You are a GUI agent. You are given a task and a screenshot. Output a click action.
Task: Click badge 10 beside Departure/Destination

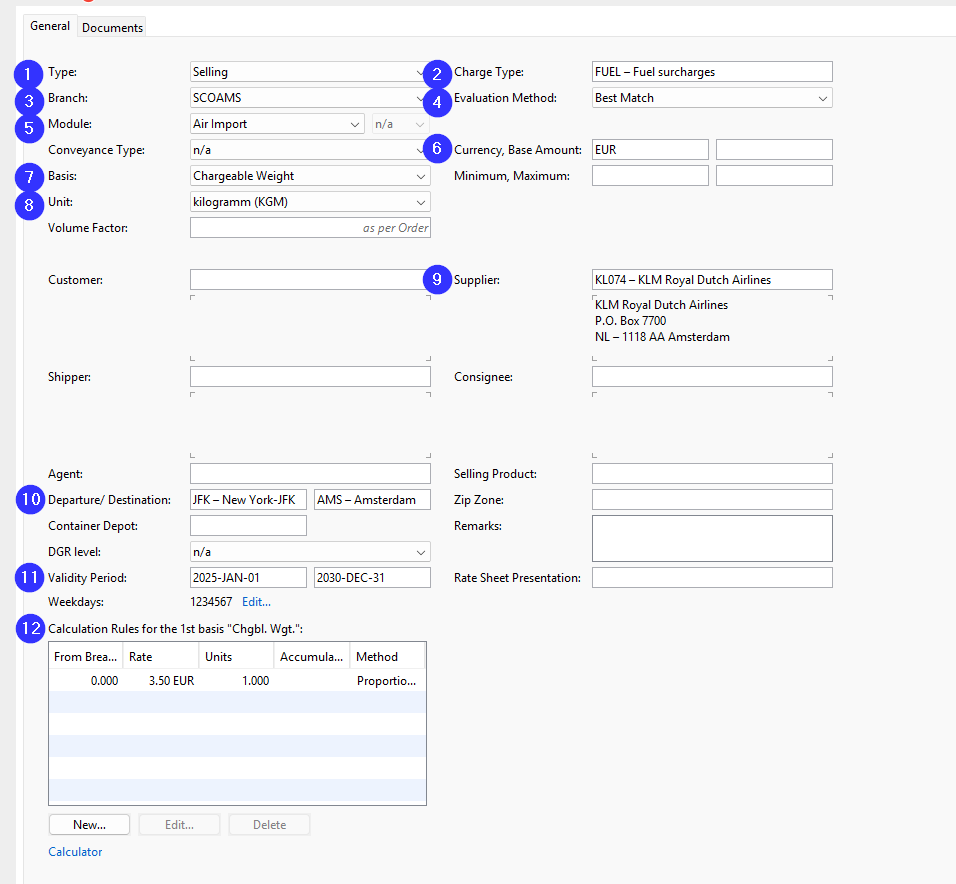[29, 500]
